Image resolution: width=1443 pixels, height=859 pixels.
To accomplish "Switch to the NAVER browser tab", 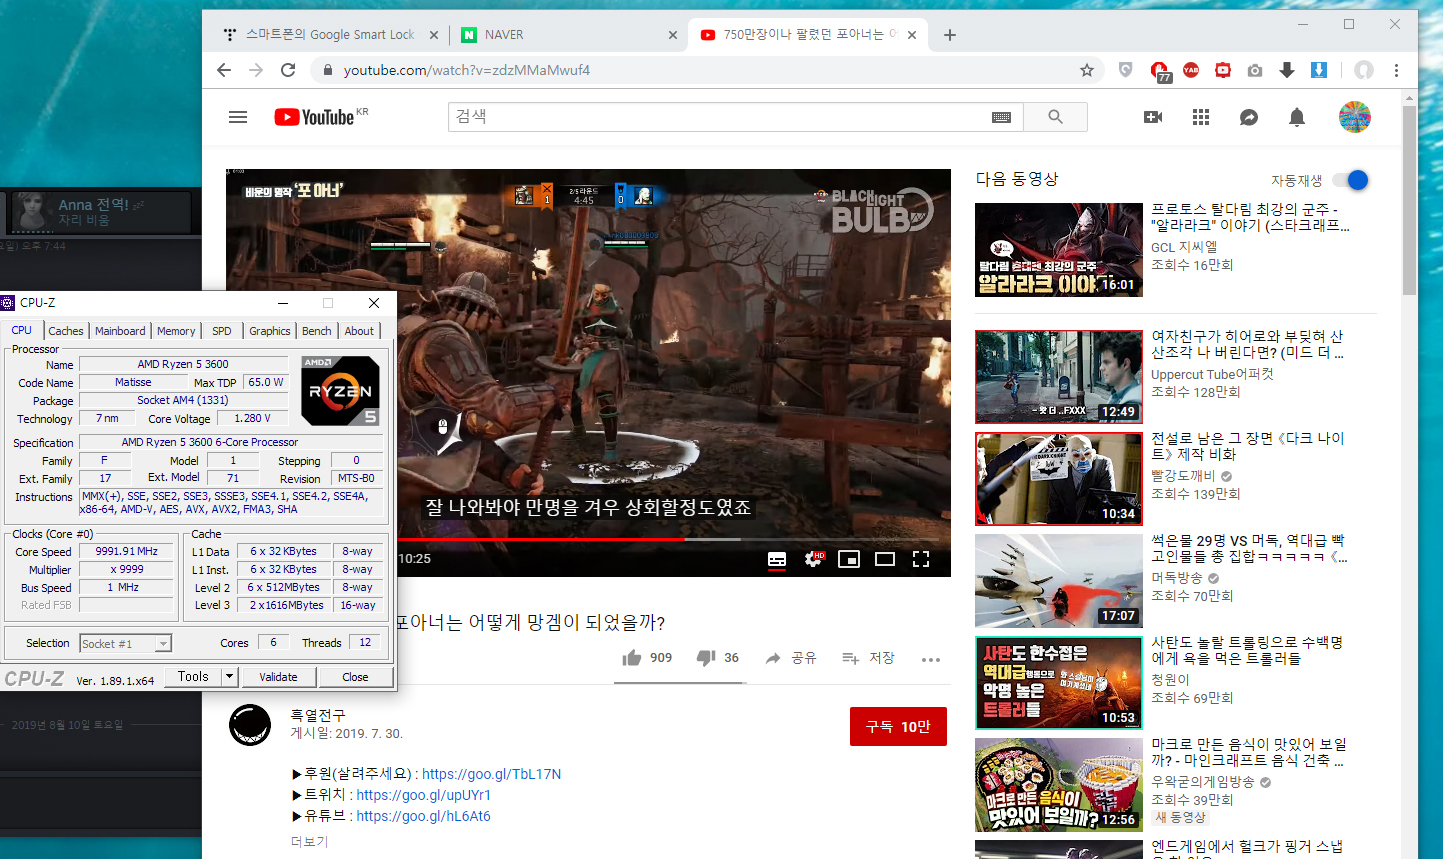I will click(569, 35).
